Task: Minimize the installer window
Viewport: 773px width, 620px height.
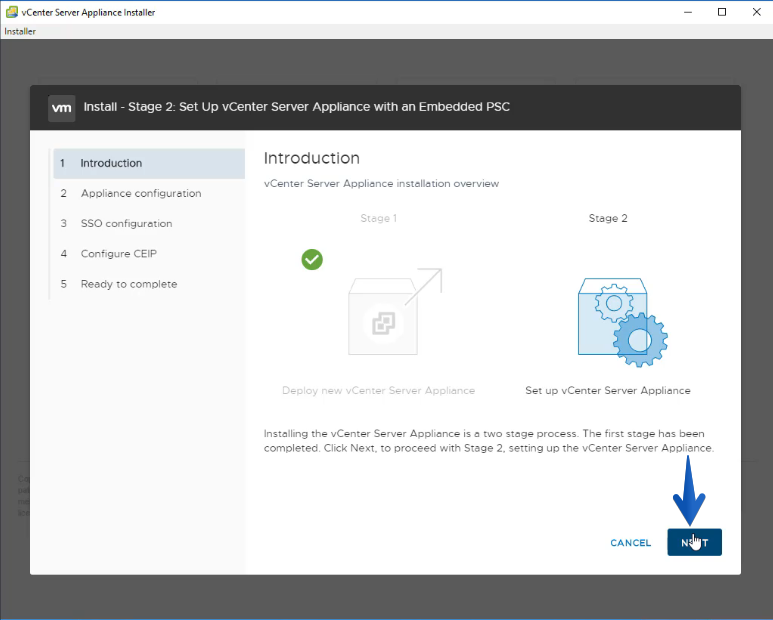Action: tap(688, 12)
